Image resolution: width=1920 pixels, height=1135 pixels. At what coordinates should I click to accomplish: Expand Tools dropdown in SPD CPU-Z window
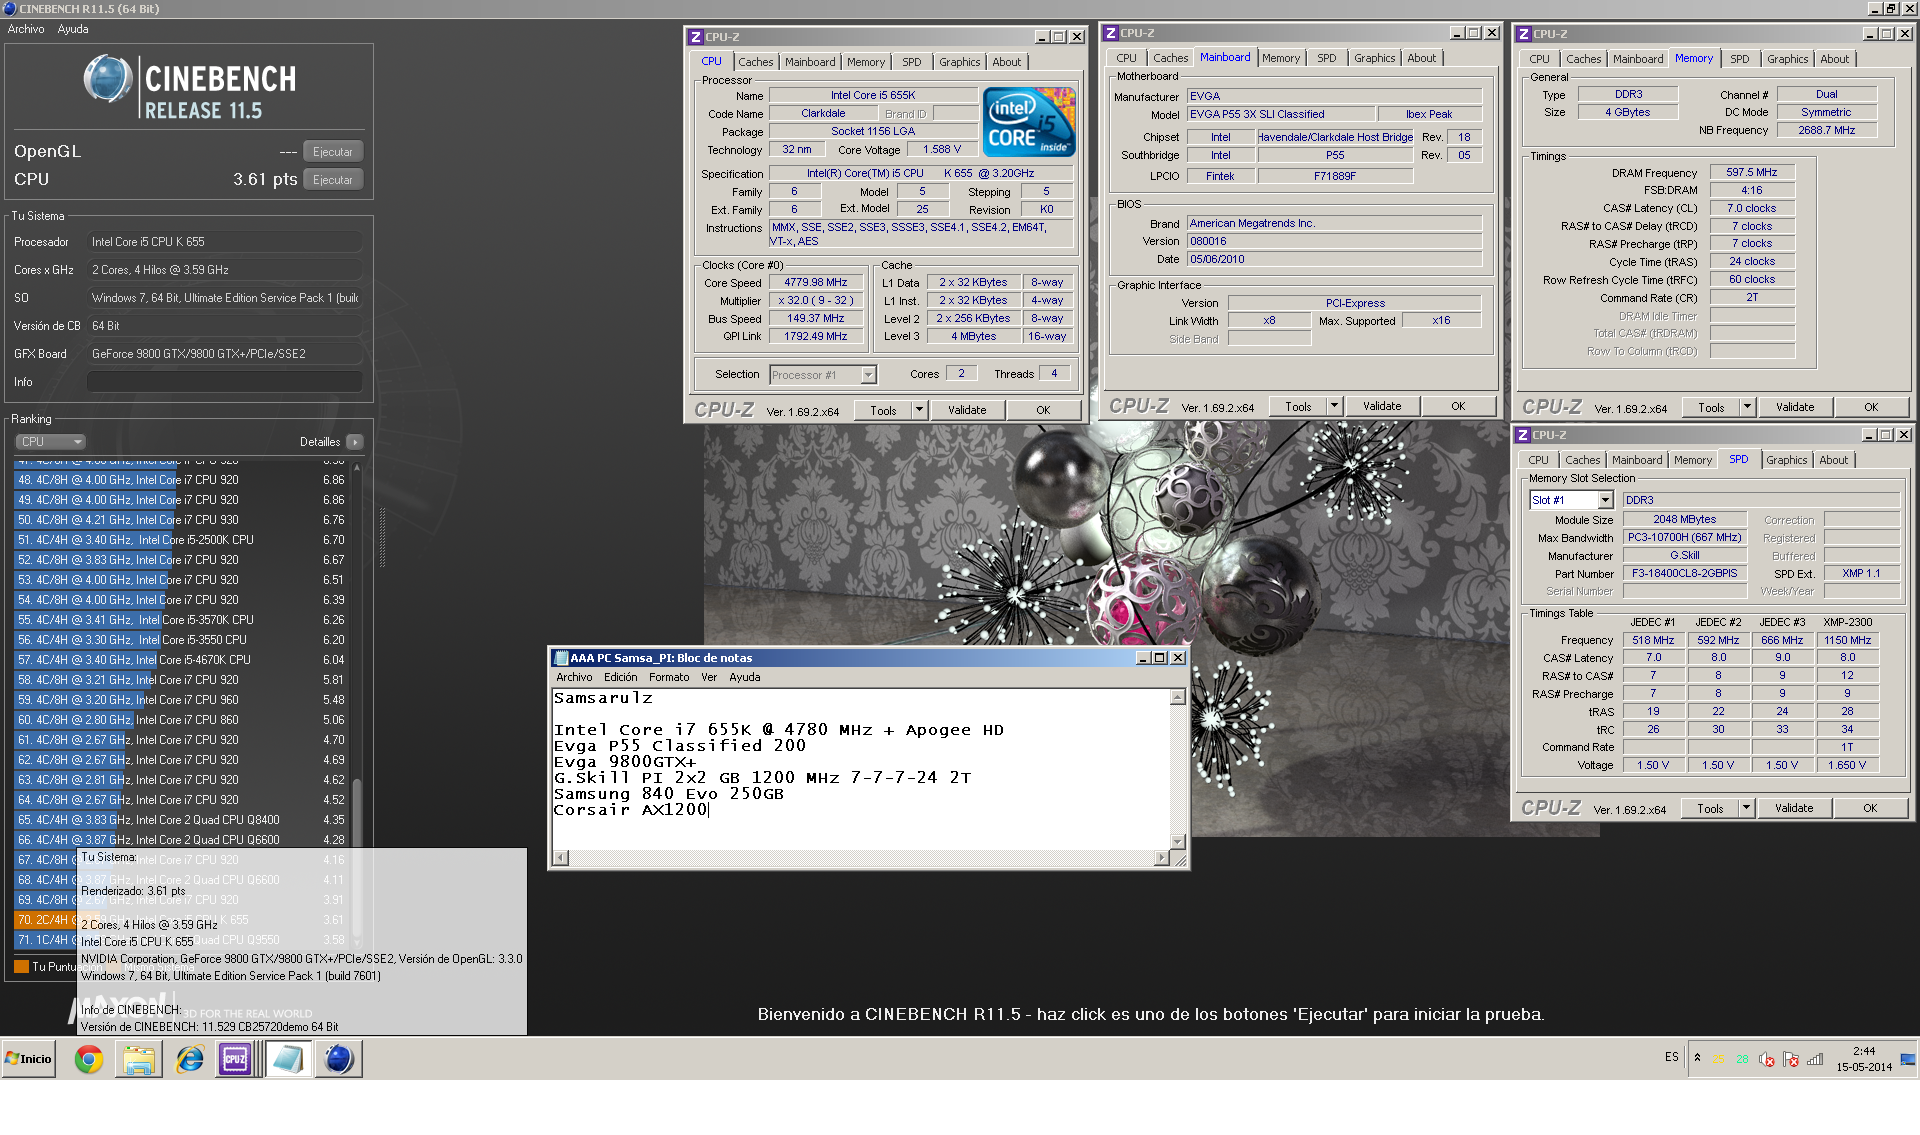[1747, 808]
